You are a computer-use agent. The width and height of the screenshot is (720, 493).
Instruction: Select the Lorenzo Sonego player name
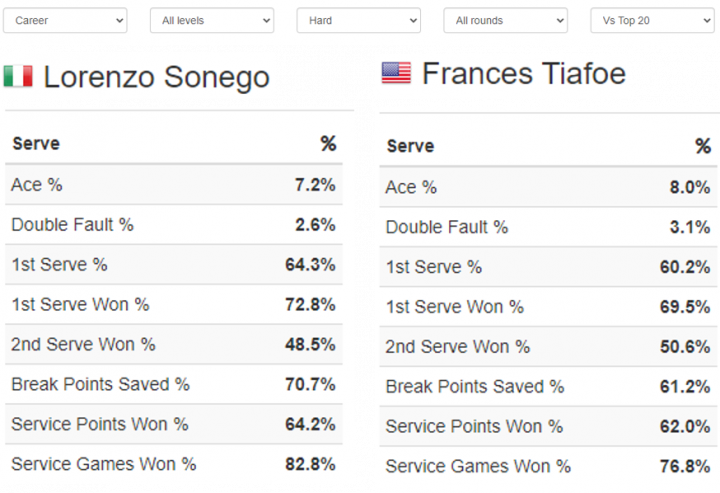[157, 77]
